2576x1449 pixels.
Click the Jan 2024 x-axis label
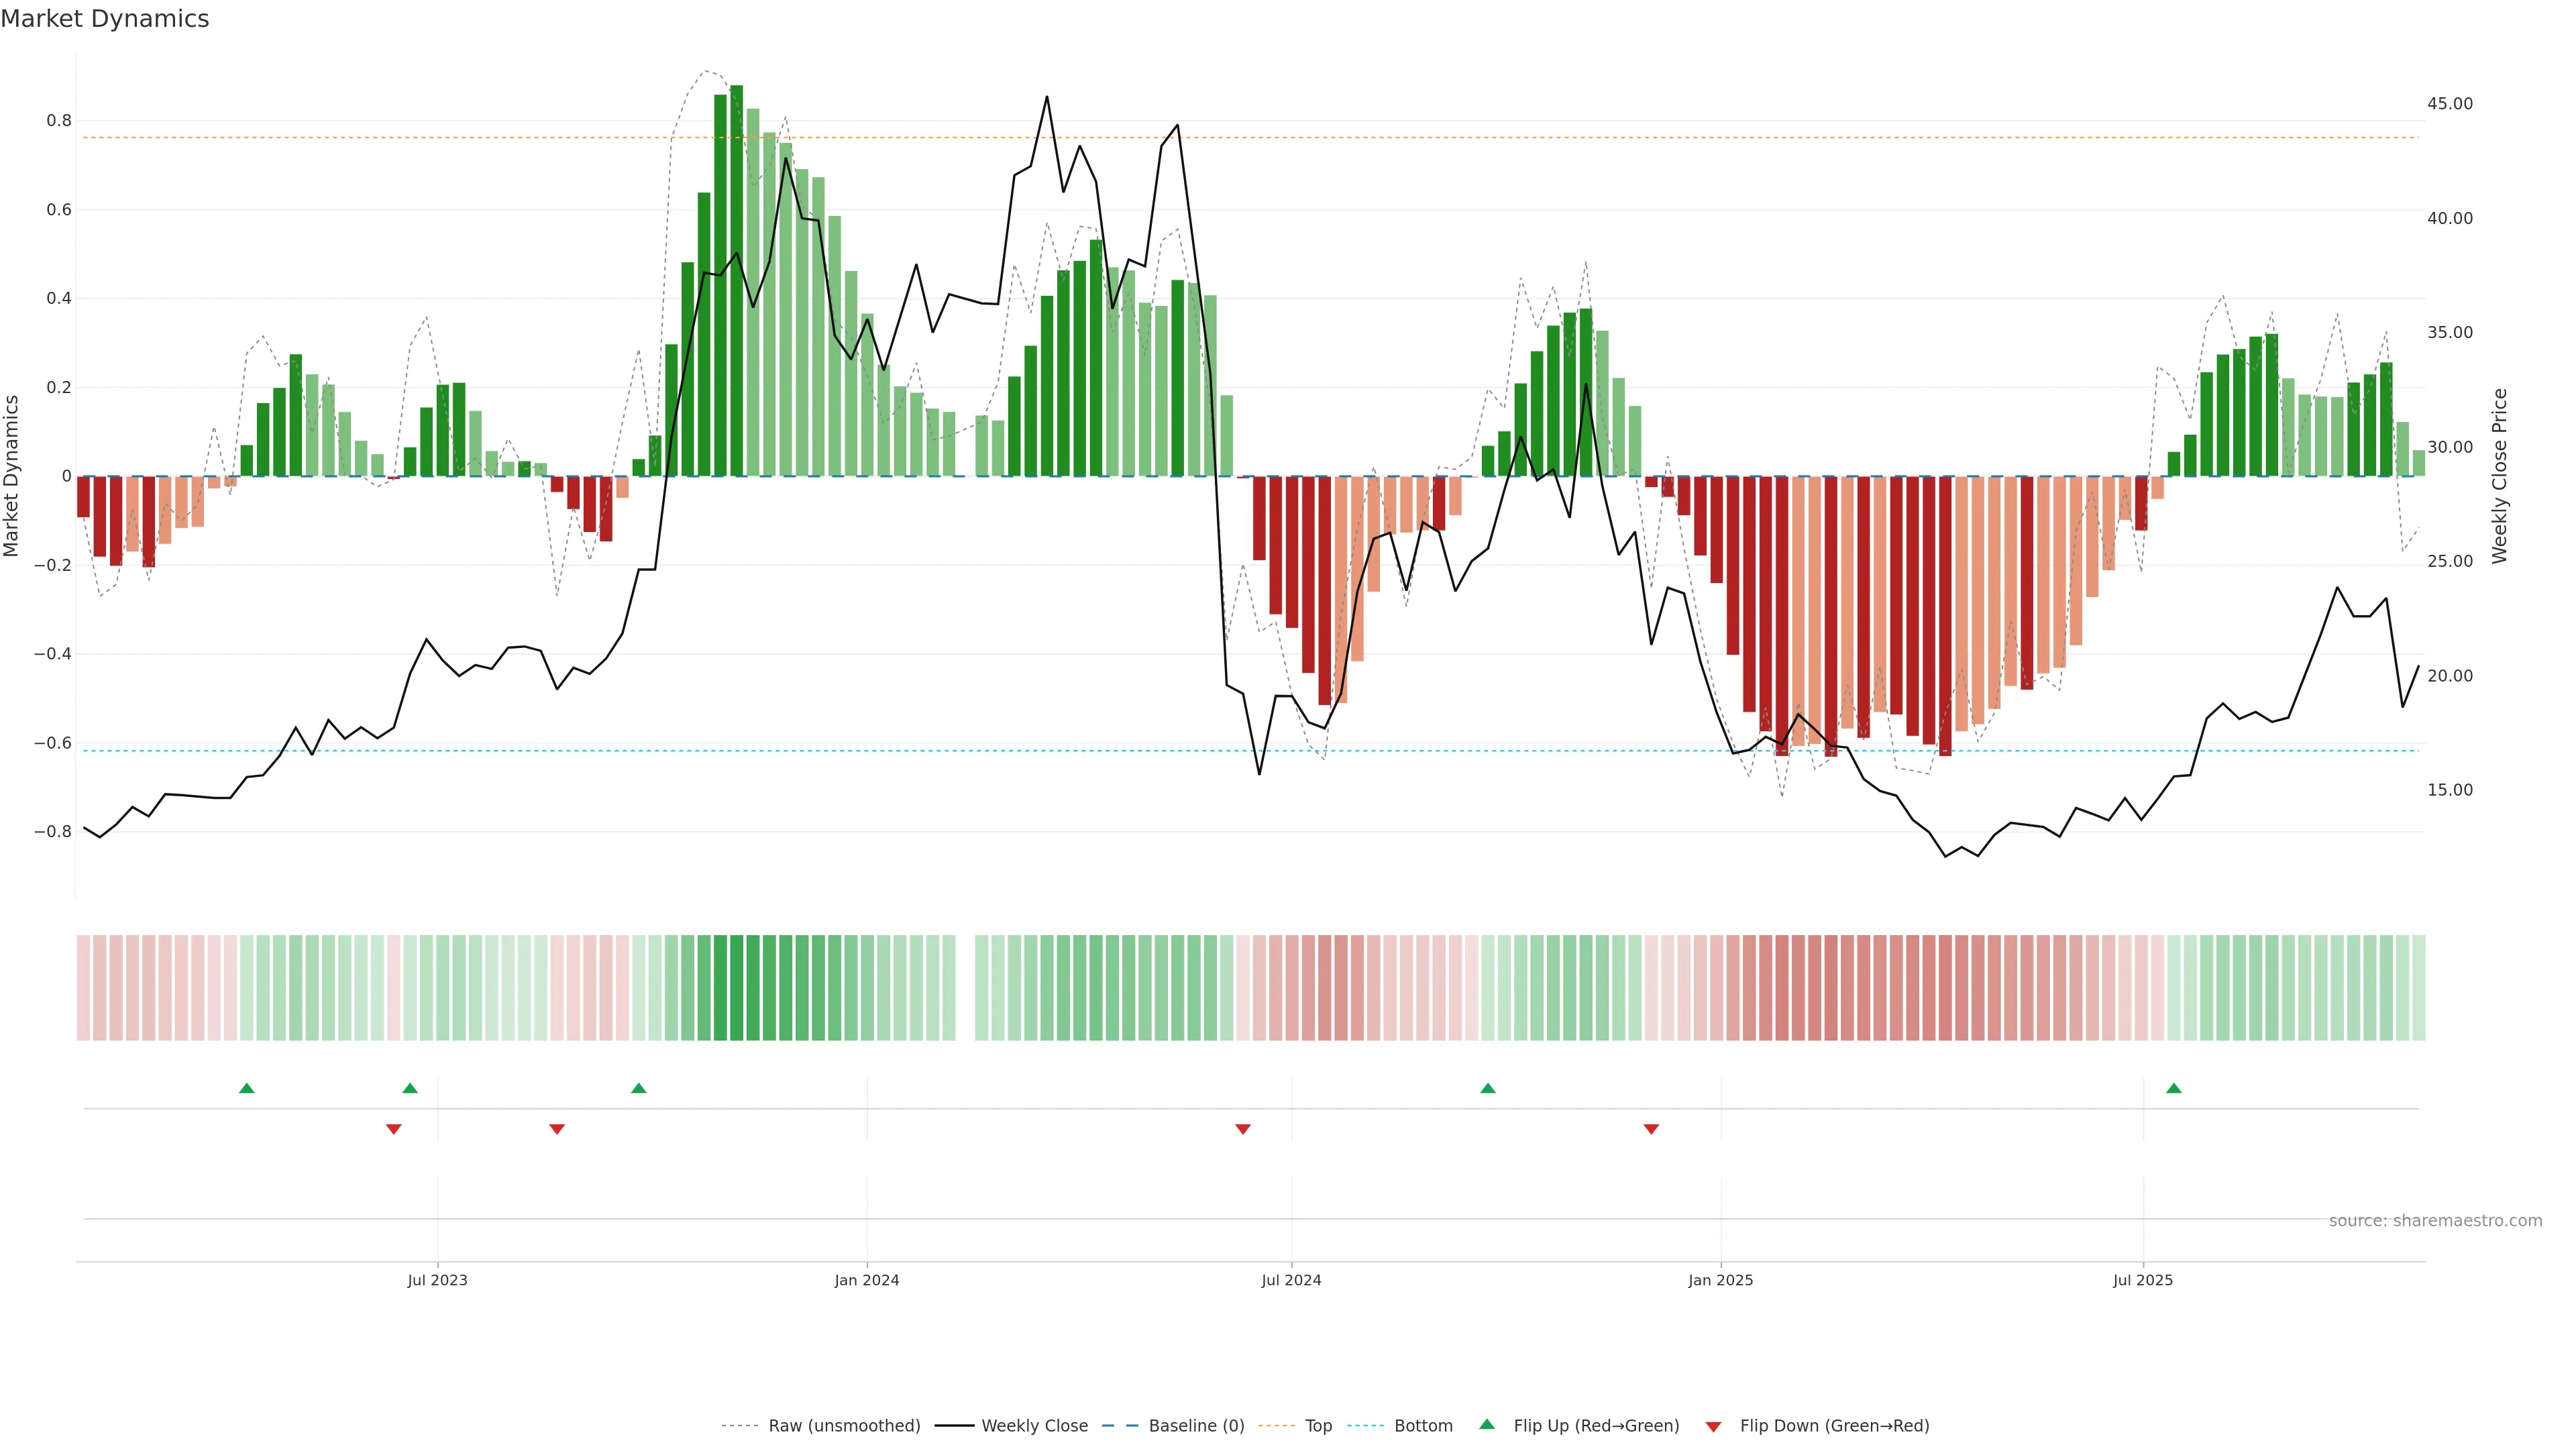click(x=867, y=1280)
